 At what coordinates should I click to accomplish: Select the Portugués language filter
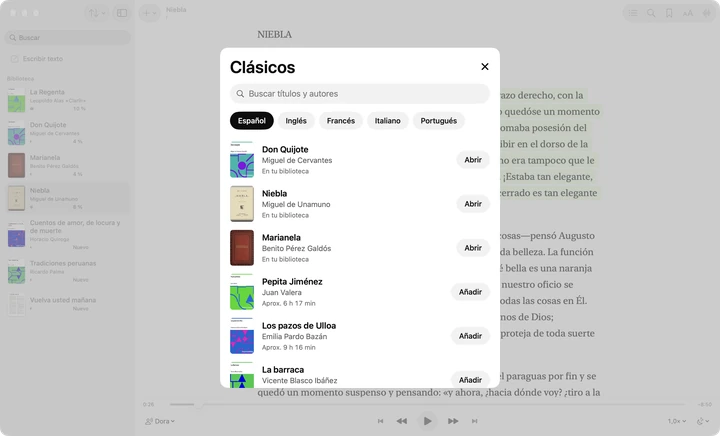[x=439, y=121]
